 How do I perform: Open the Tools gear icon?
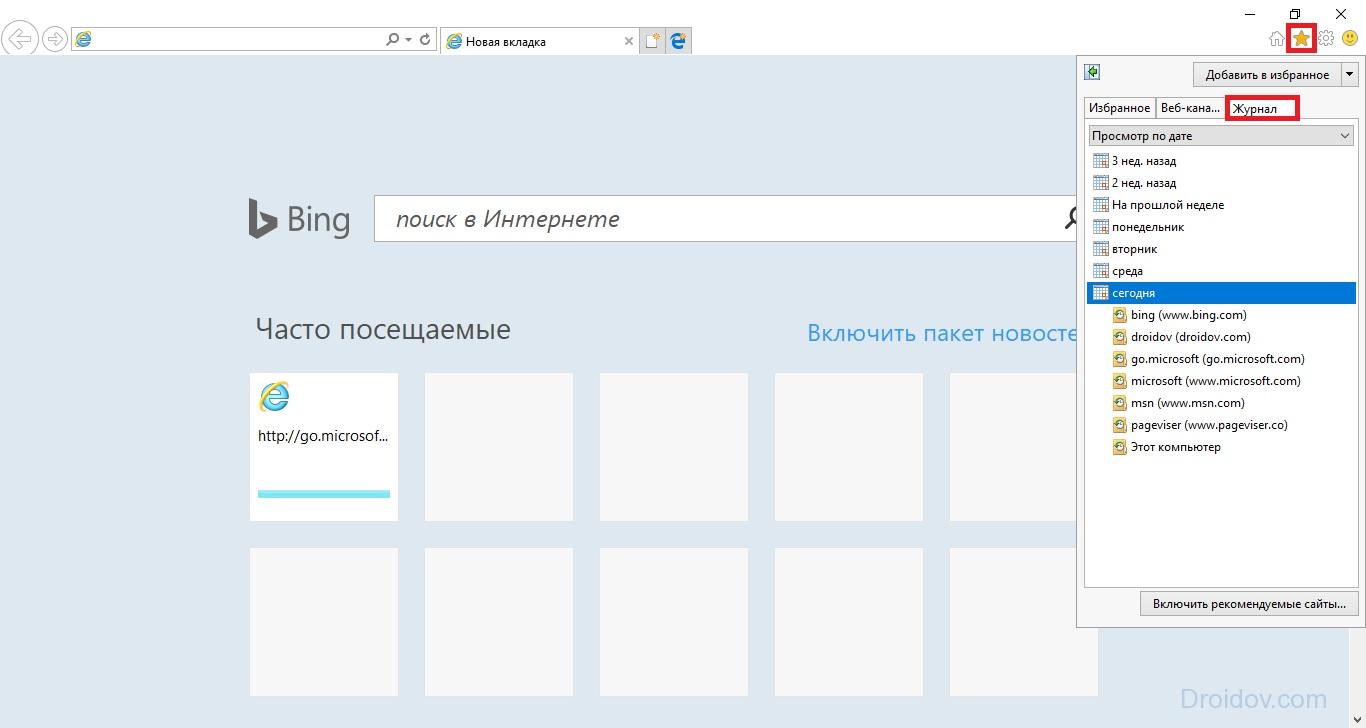tap(1326, 39)
